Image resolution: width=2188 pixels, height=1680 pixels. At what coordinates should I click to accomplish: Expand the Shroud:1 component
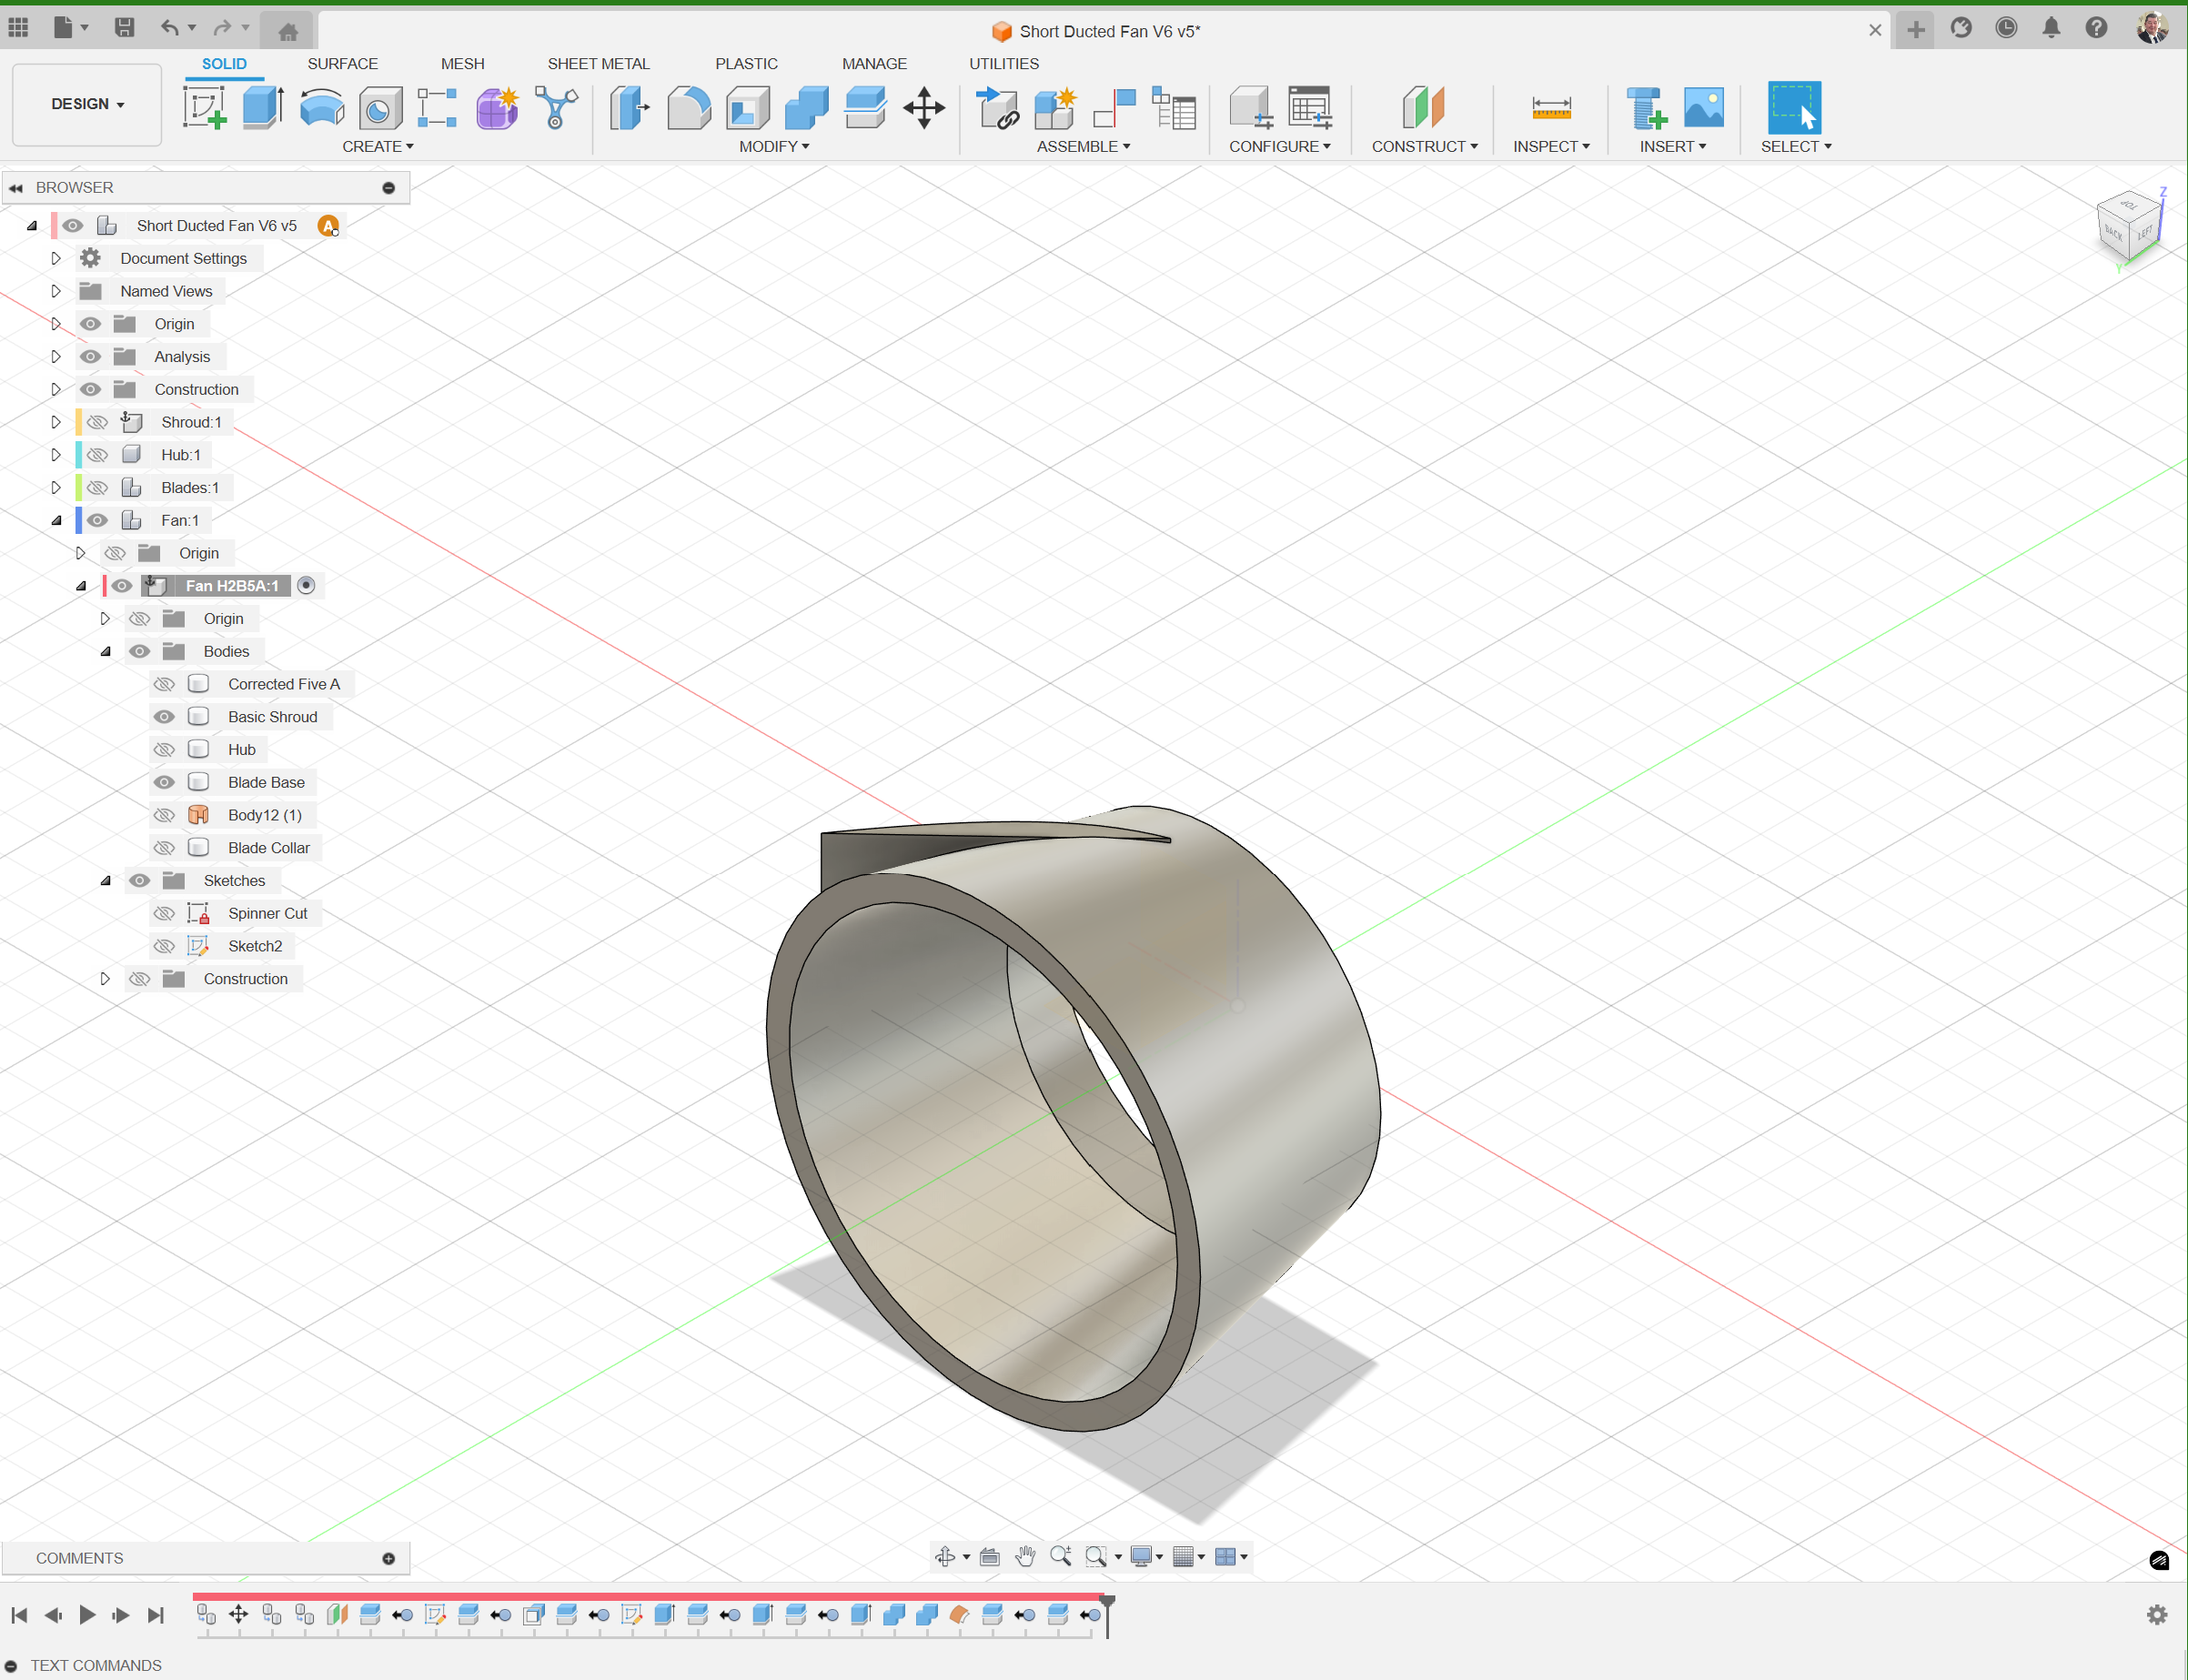click(x=56, y=422)
